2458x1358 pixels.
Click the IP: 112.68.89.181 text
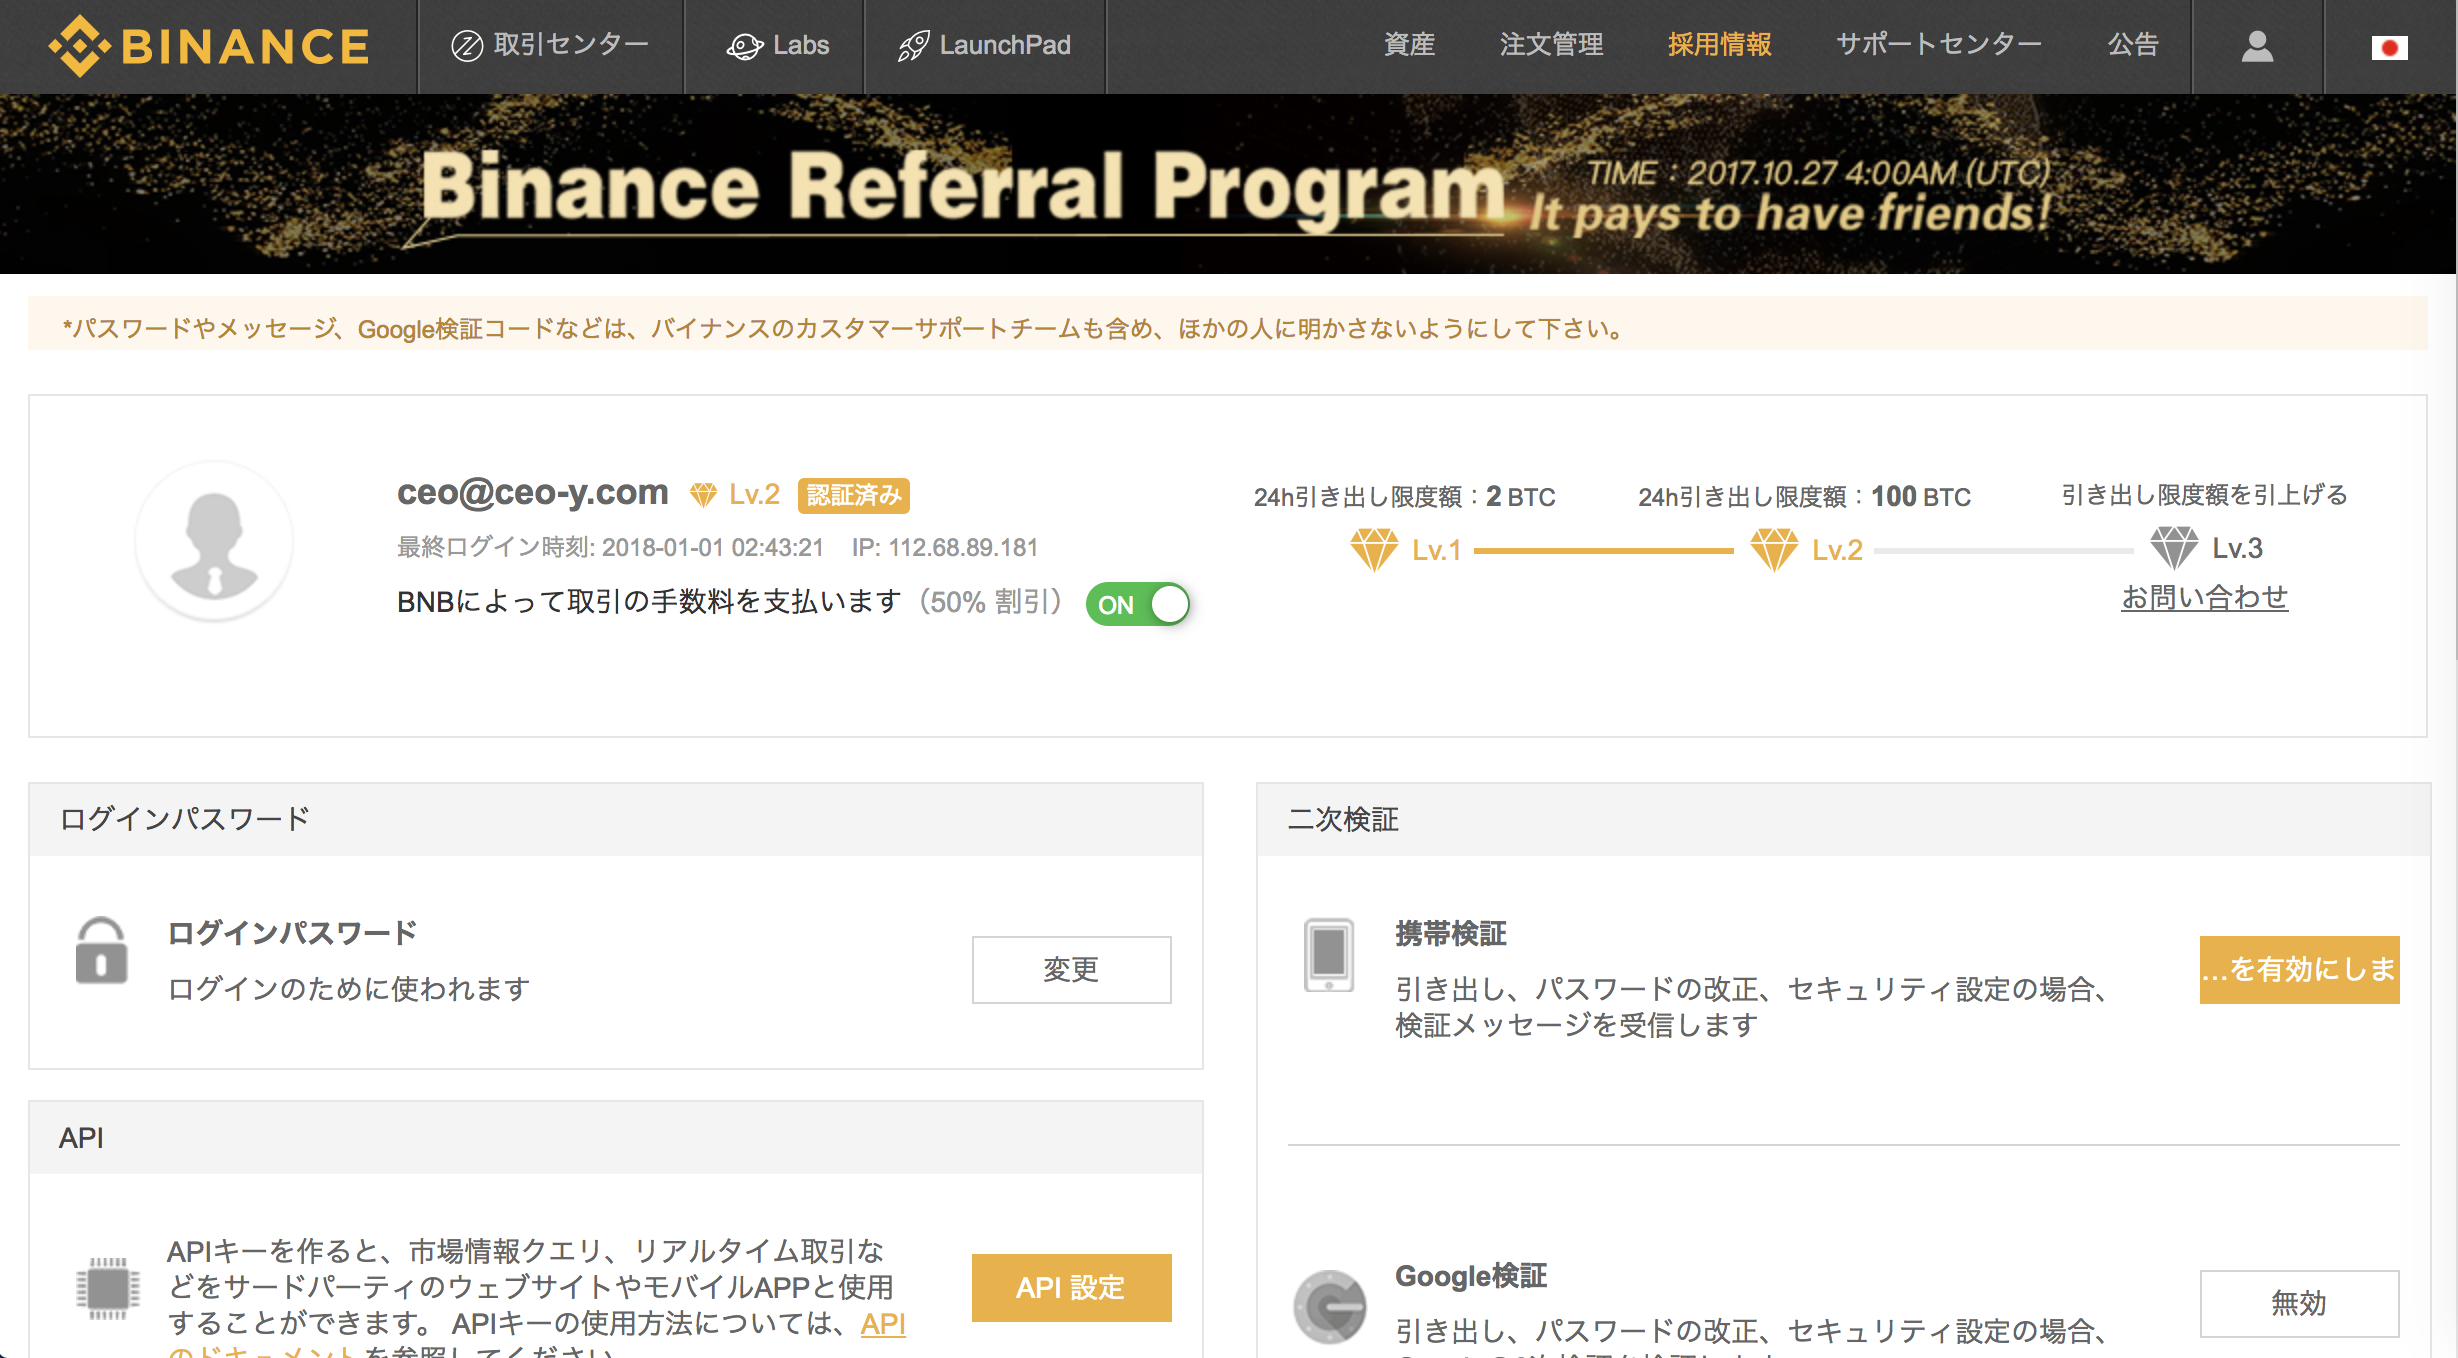(945, 547)
